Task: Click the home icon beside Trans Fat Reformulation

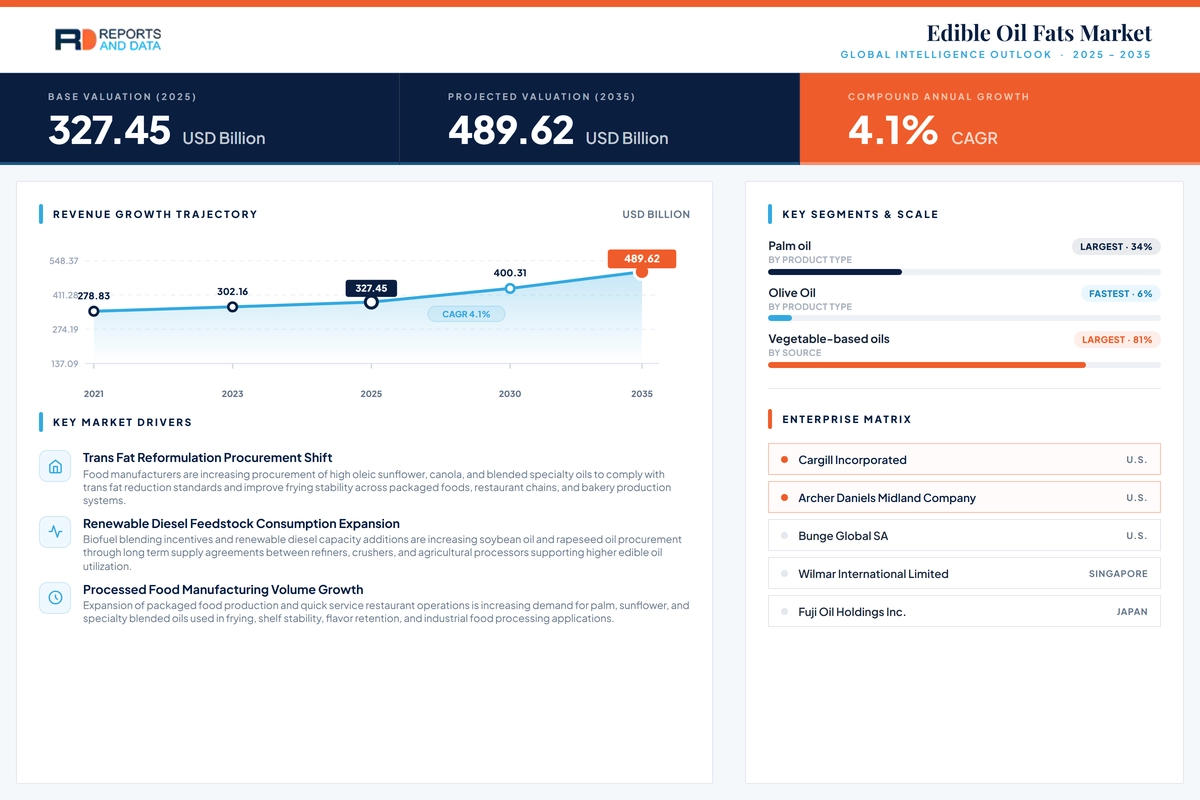Action: click(55, 466)
